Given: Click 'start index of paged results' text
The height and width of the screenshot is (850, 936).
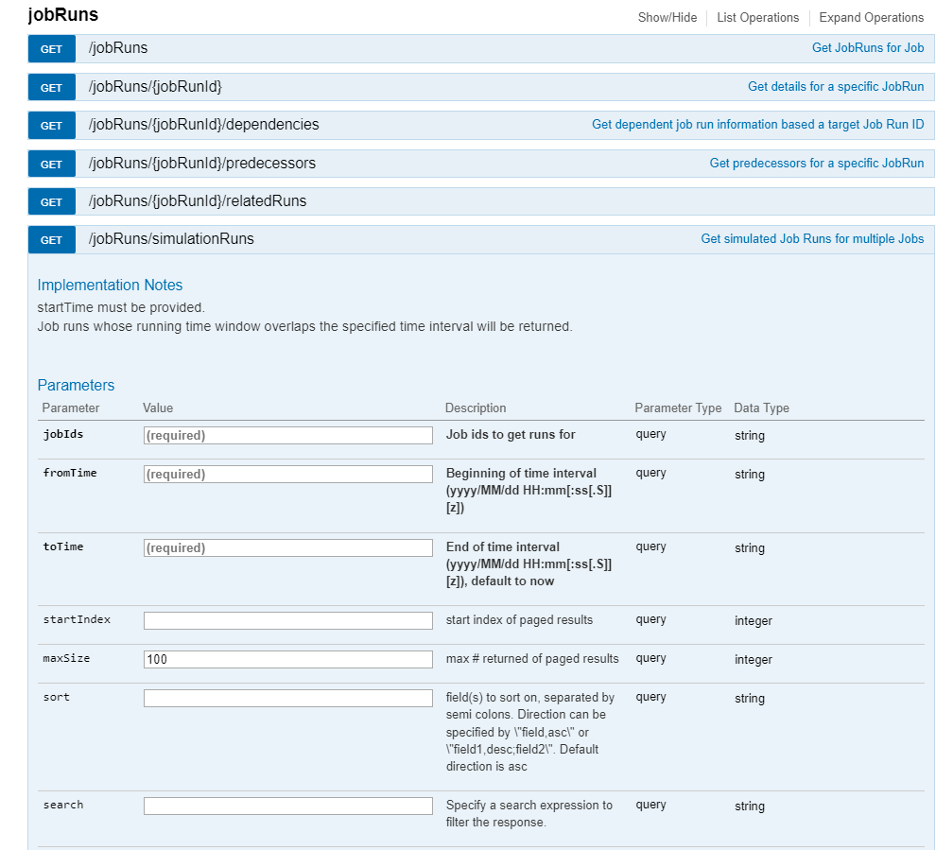Looking at the screenshot, I should 519,620.
